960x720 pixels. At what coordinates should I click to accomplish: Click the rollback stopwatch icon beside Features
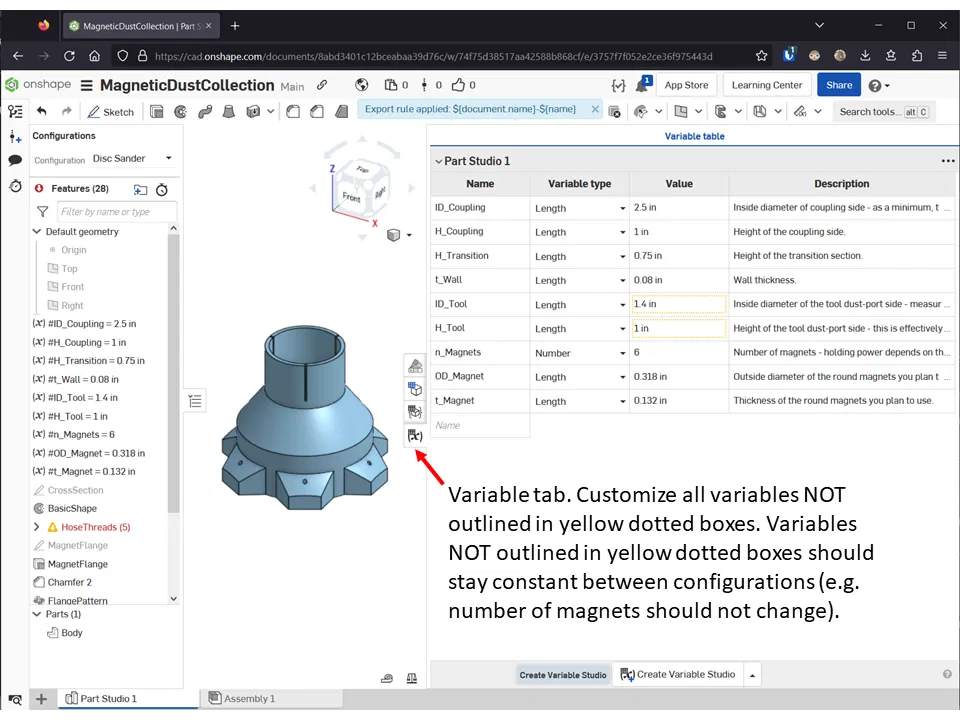162,189
